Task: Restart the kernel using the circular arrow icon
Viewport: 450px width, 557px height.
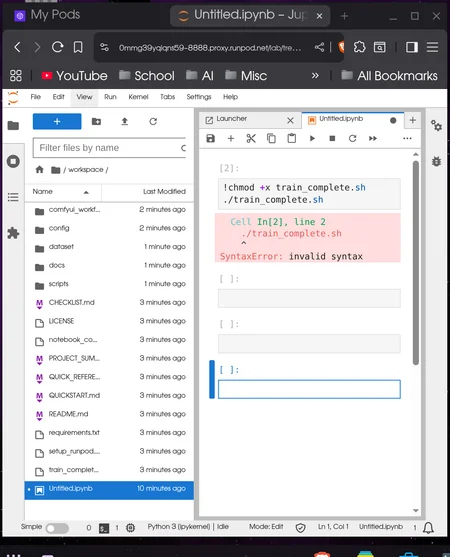Action: (x=352, y=139)
